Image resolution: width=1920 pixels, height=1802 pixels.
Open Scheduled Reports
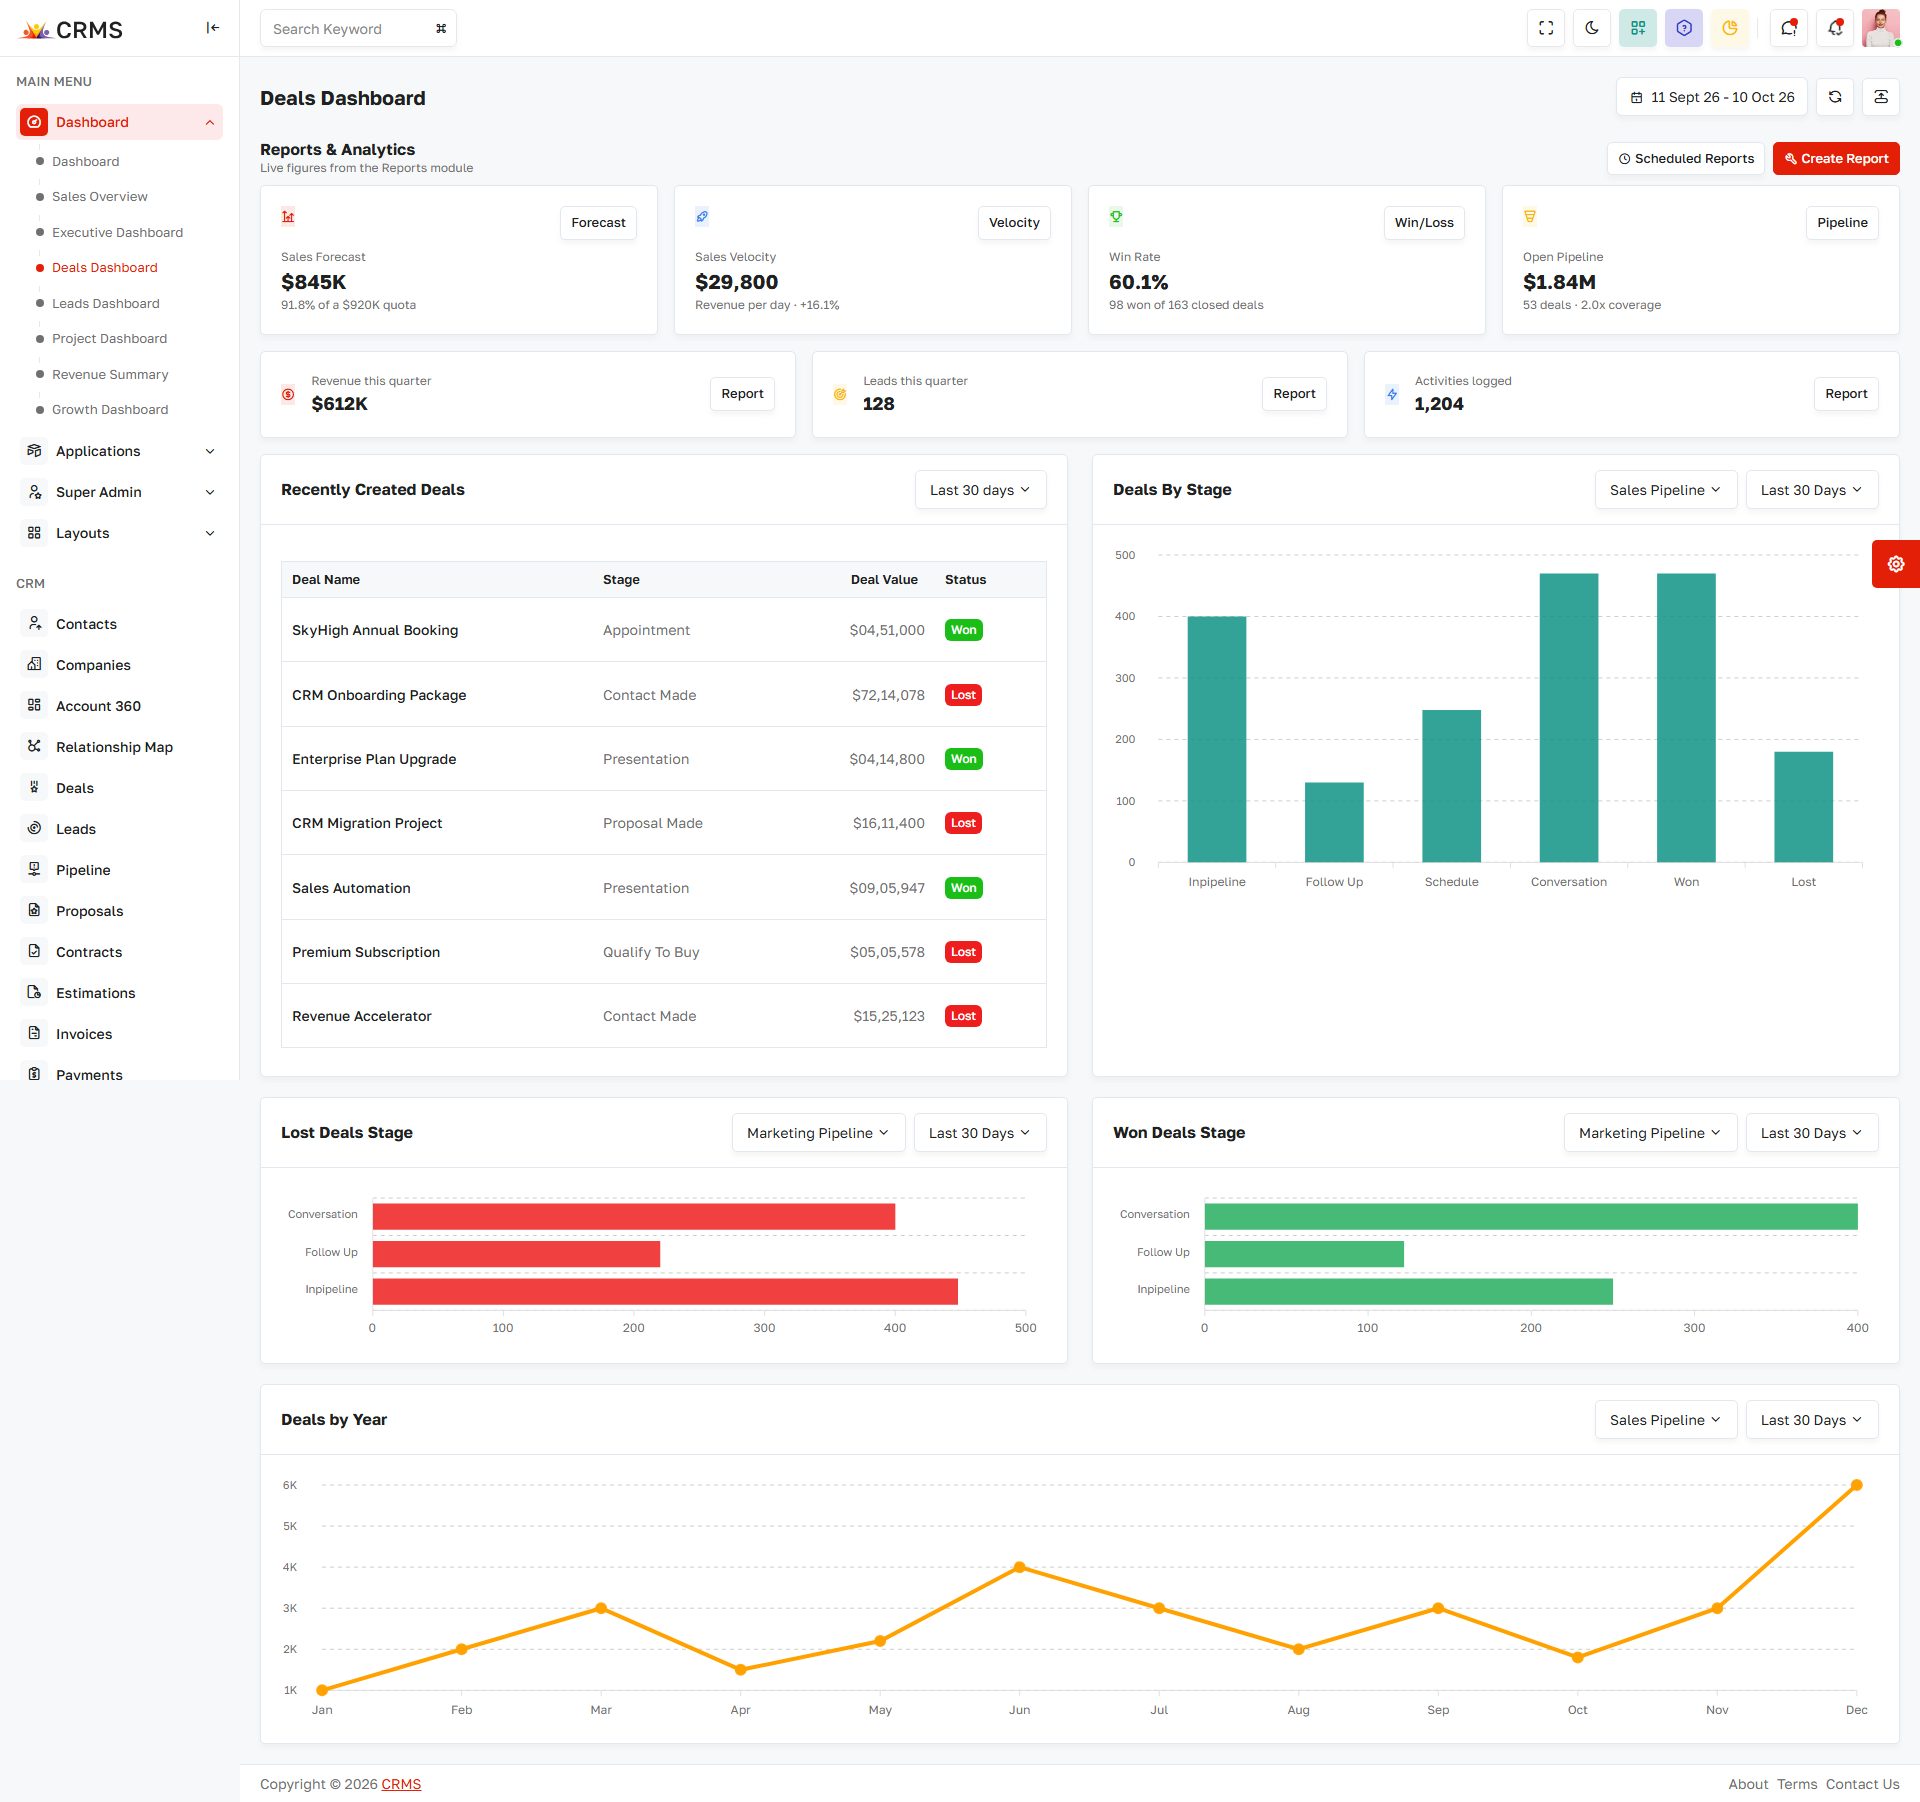(x=1686, y=158)
